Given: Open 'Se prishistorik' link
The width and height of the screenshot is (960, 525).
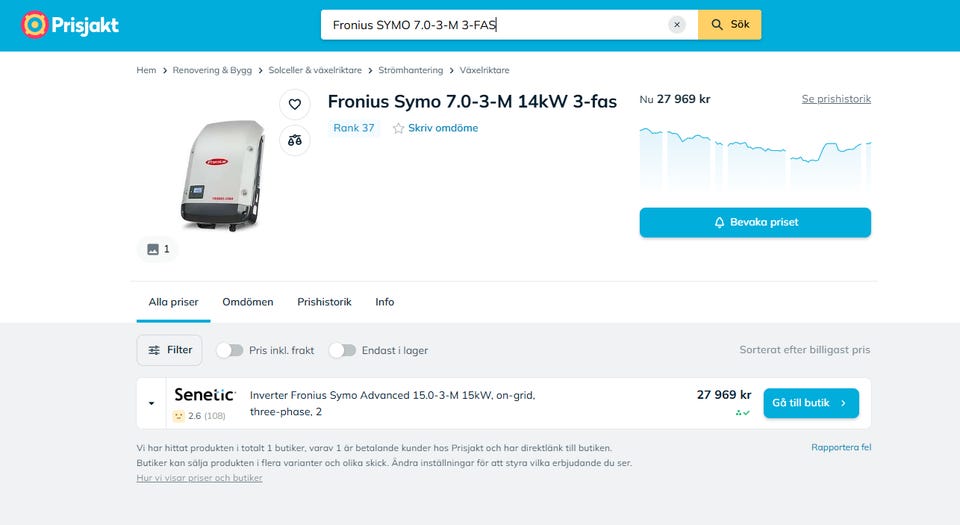Looking at the screenshot, I should [x=836, y=99].
